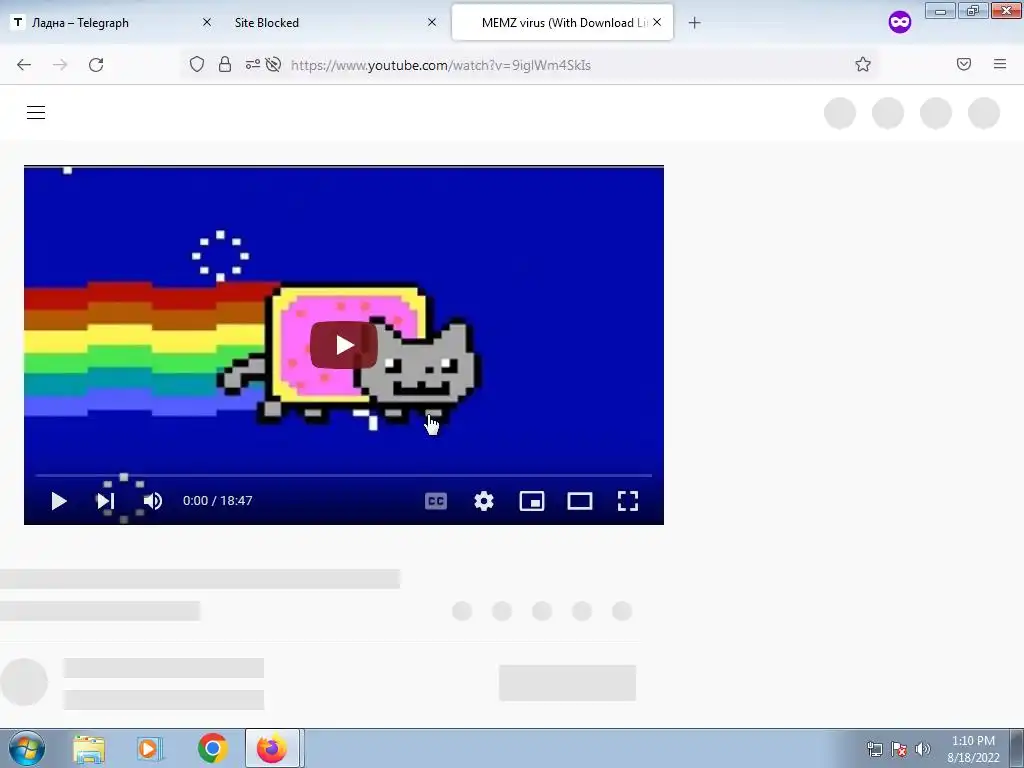
Task: Open video settings gear menu
Action: (484, 501)
